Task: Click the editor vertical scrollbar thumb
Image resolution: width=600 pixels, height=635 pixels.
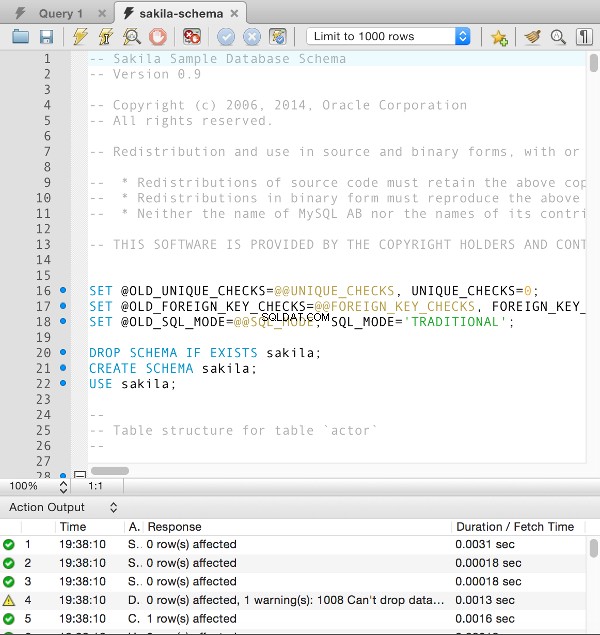Action: [x=594, y=63]
